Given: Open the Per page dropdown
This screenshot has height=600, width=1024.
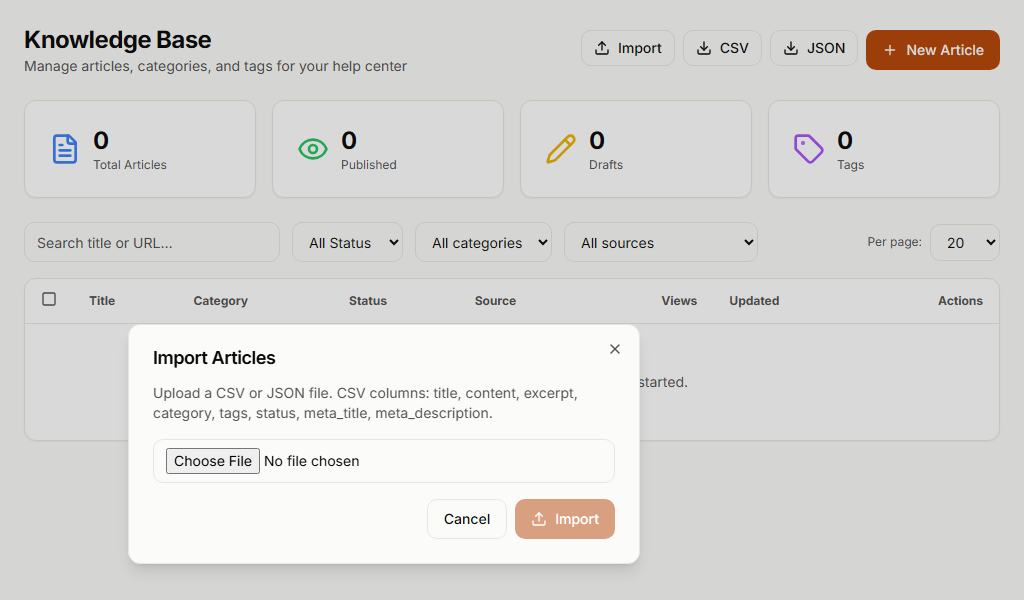Looking at the screenshot, I should tap(965, 242).
